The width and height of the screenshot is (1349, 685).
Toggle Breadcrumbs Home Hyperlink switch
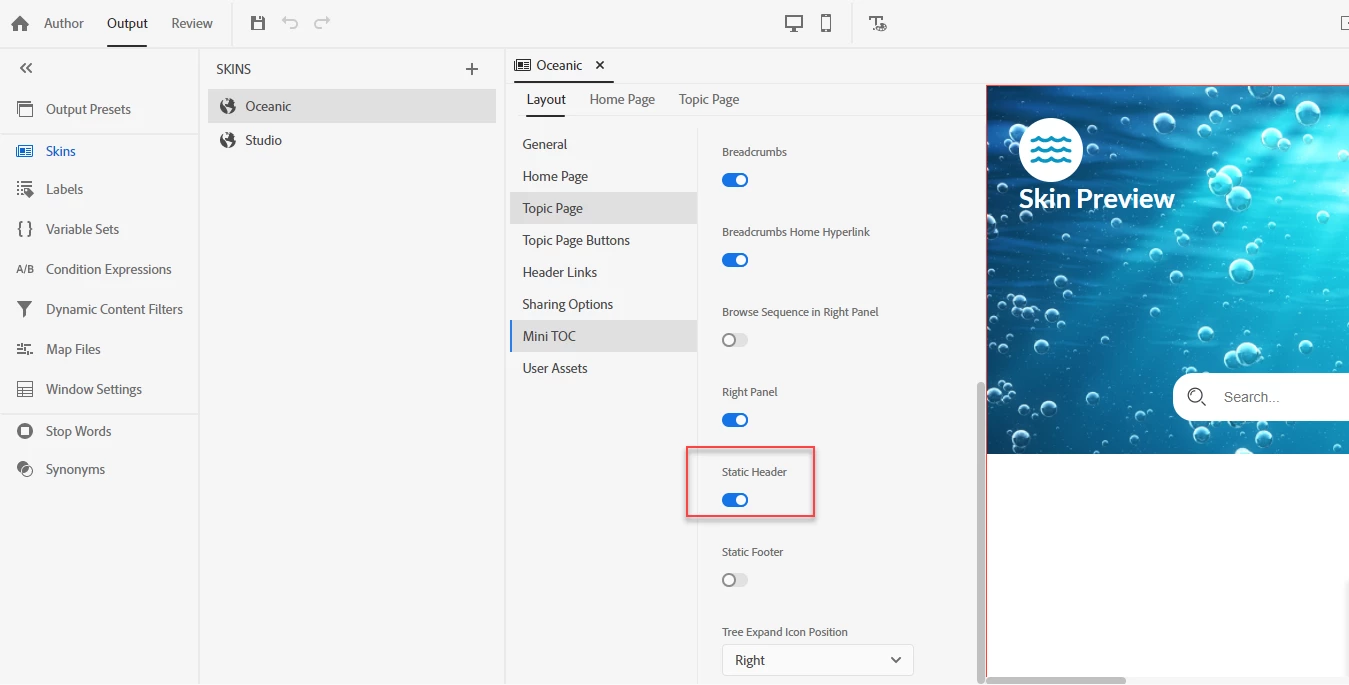click(x=735, y=260)
